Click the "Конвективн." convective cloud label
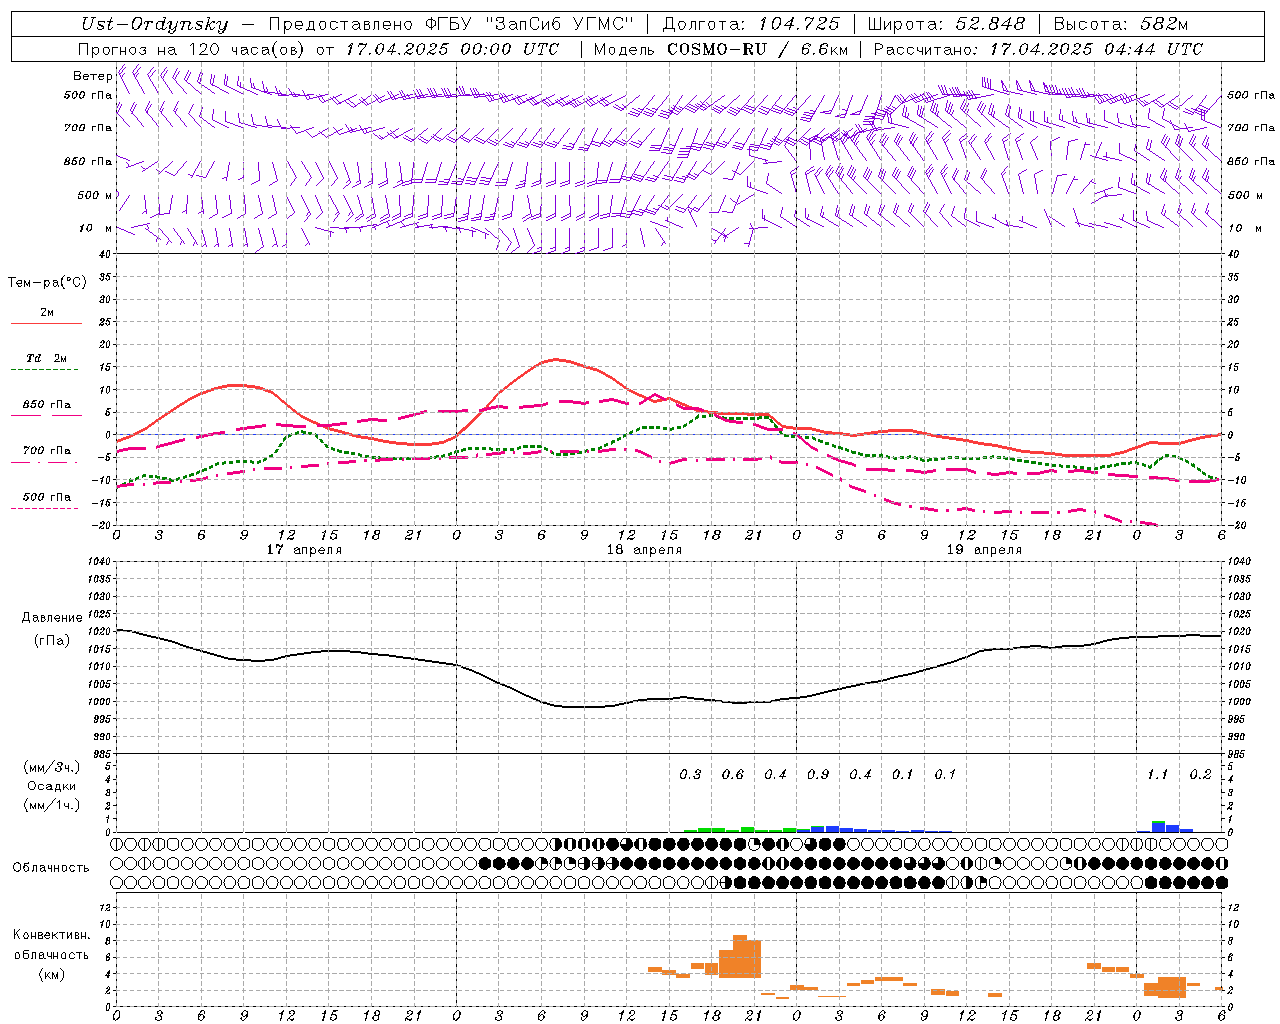 click(51, 935)
